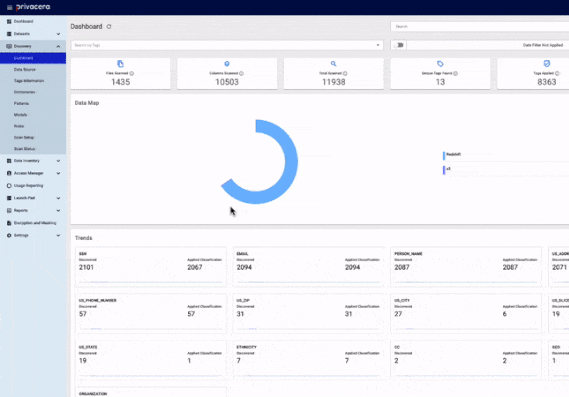
Task: Click the Tags Applied shield icon
Action: (547, 64)
